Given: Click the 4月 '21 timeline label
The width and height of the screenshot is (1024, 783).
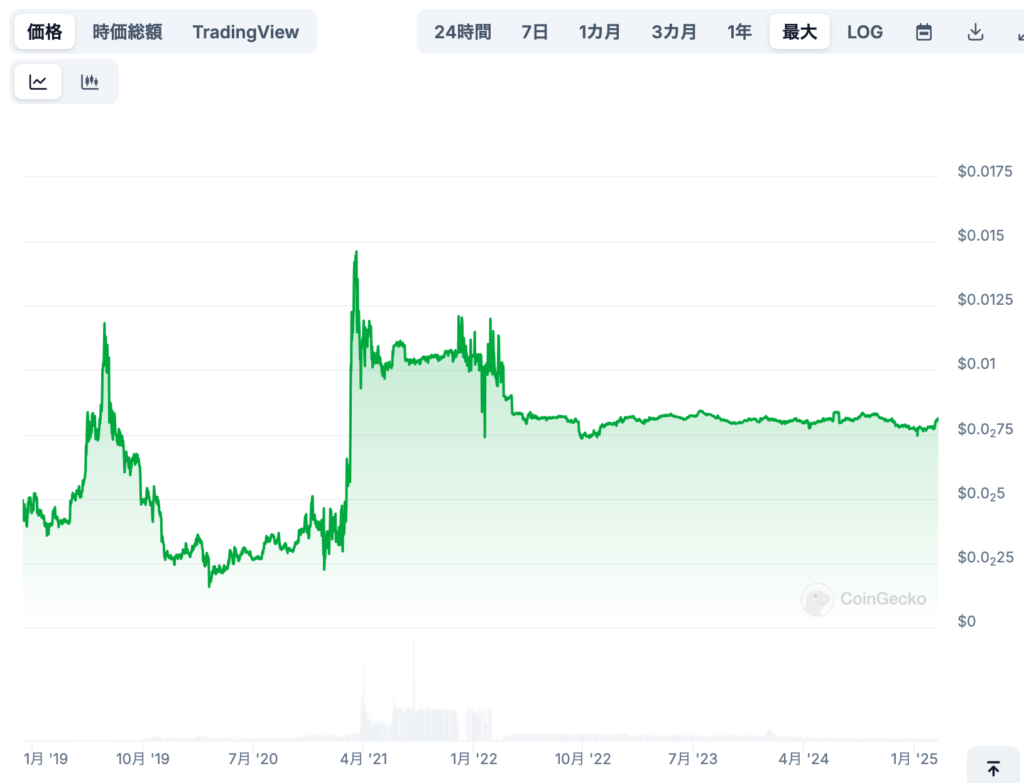Looking at the screenshot, I should [364, 759].
